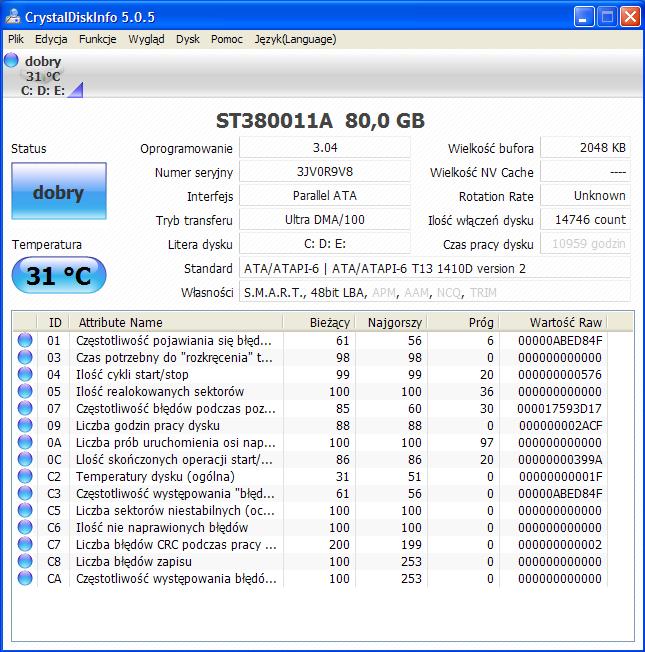This screenshot has height=652, width=645.
Task: Click the Standard field with ATA/ATAPI-6
Action: pyautogui.click(x=435, y=268)
